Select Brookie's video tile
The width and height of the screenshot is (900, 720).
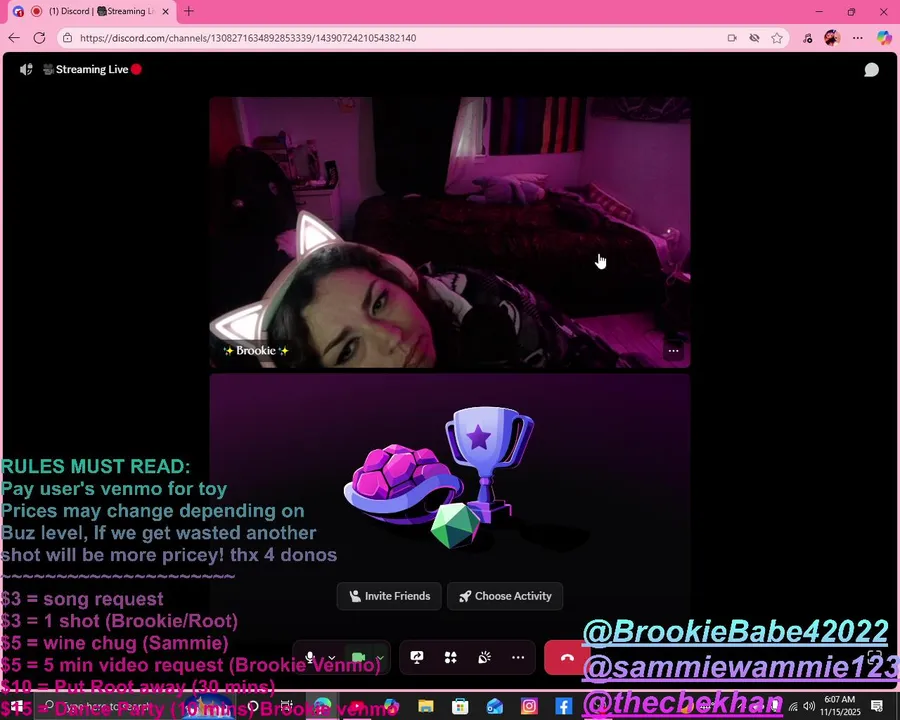[x=449, y=232]
